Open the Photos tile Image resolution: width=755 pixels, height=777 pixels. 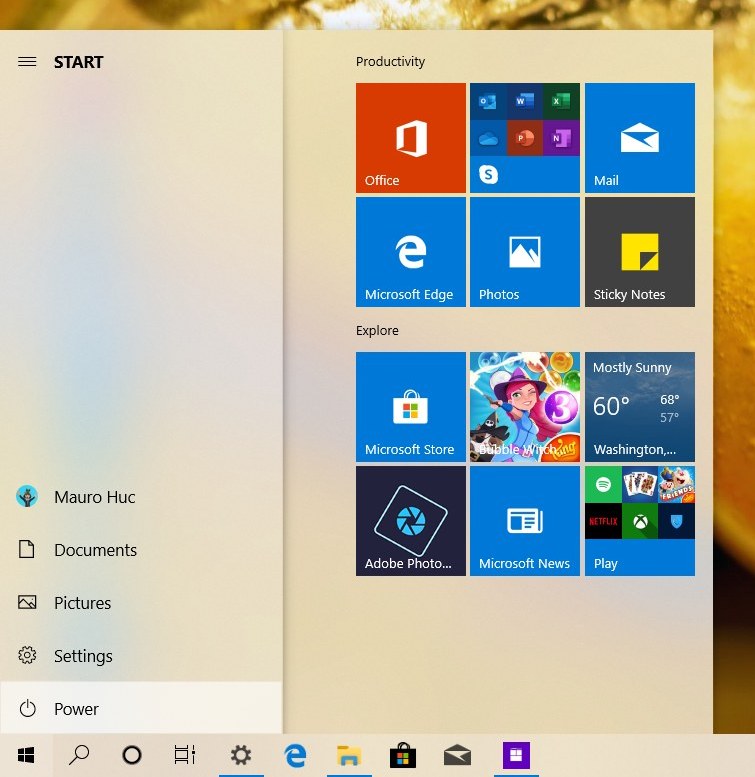[525, 252]
